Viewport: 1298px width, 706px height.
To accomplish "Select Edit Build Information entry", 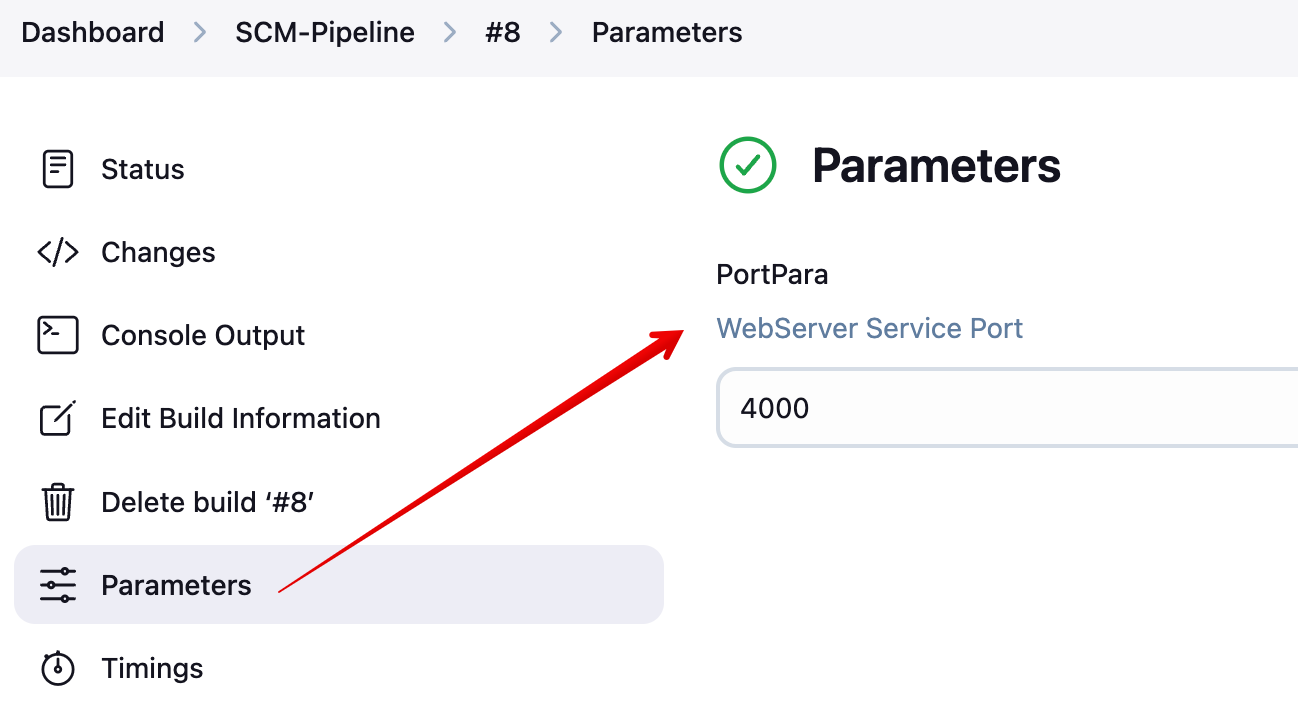I will 241,419.
